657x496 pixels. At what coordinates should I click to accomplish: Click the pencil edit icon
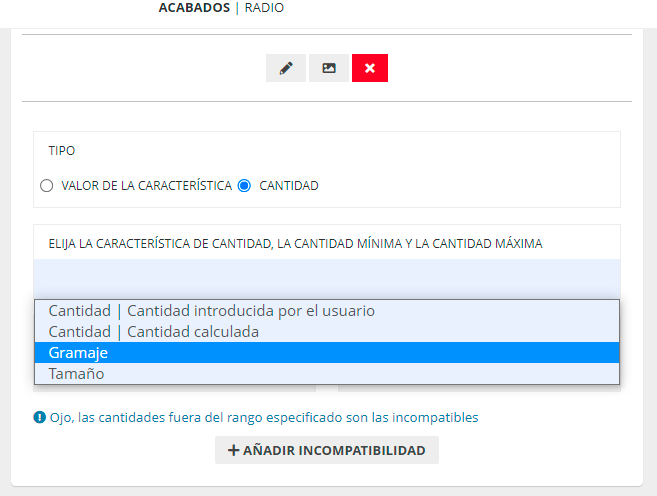tap(286, 68)
